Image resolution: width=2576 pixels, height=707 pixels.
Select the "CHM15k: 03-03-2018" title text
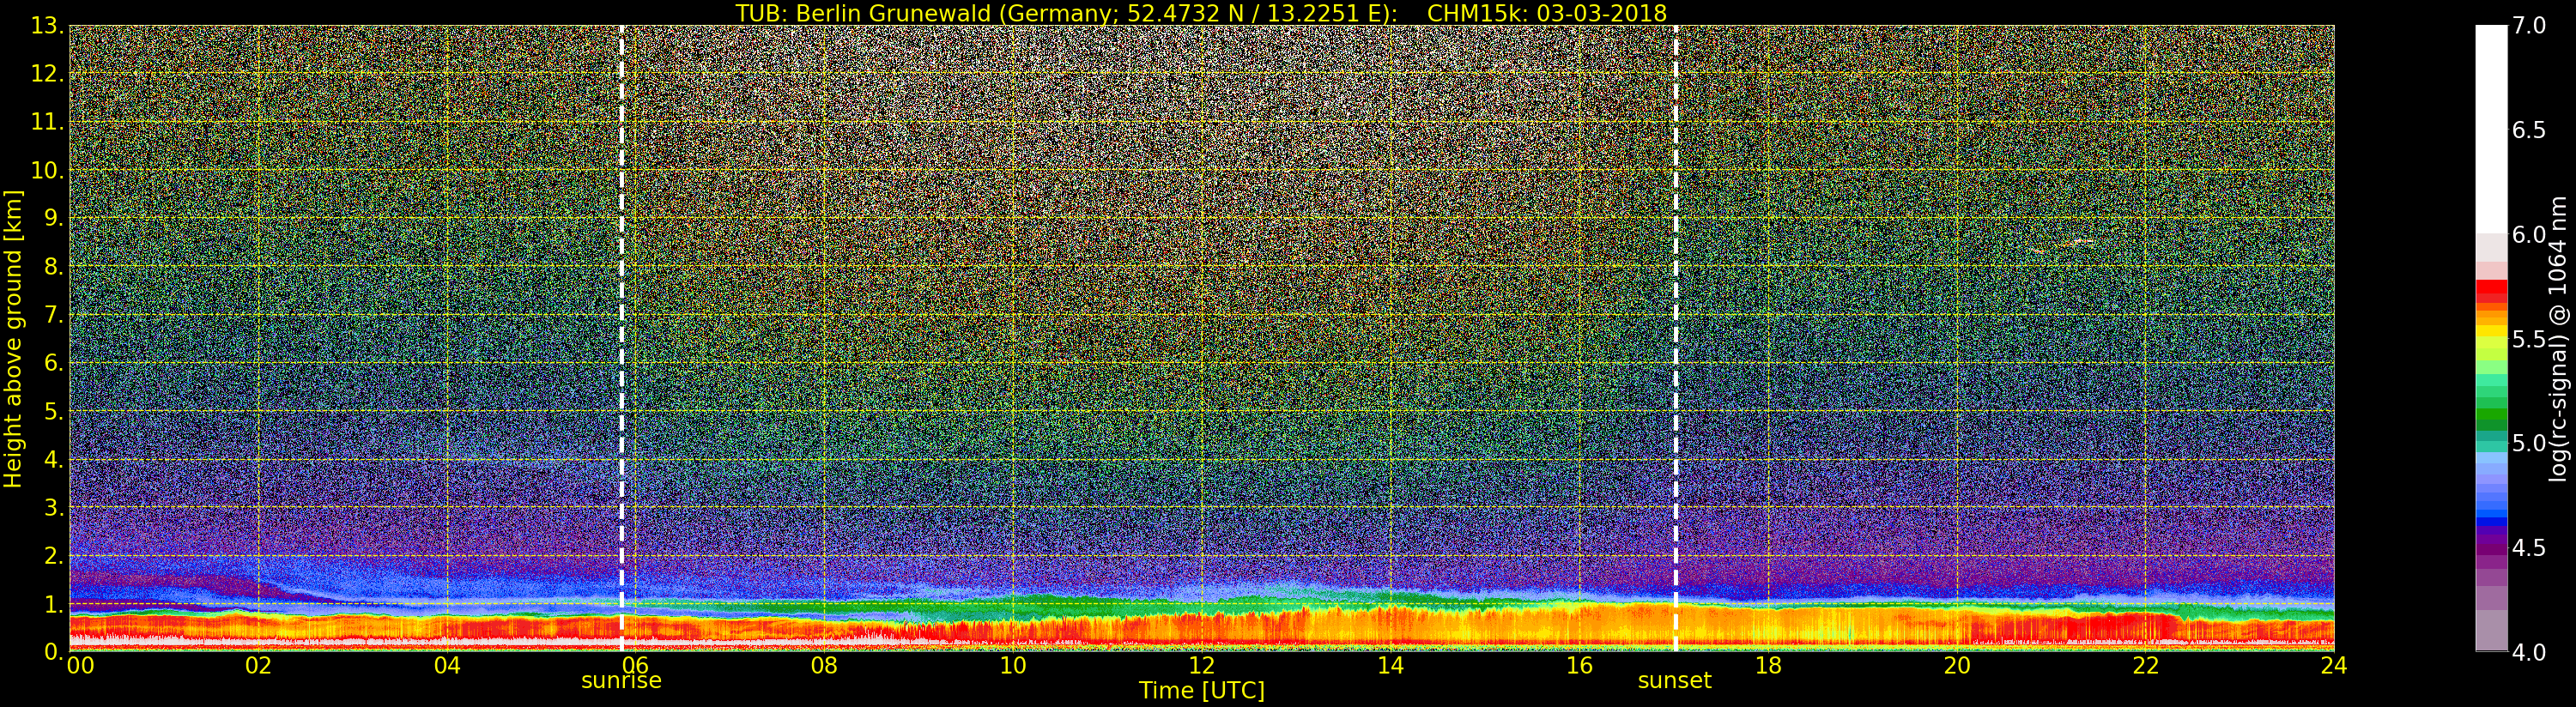click(x=1547, y=13)
